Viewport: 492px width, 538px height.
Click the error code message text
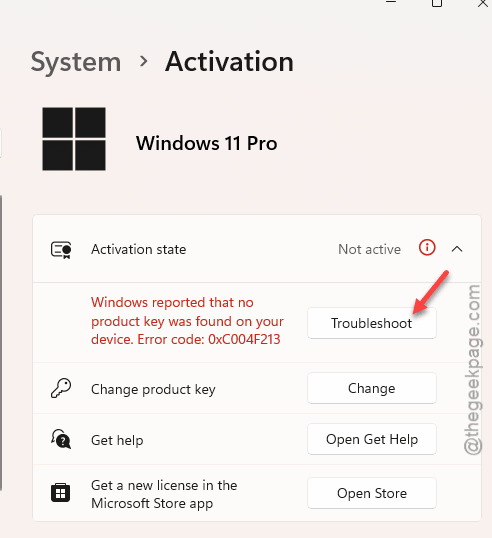pos(187,321)
